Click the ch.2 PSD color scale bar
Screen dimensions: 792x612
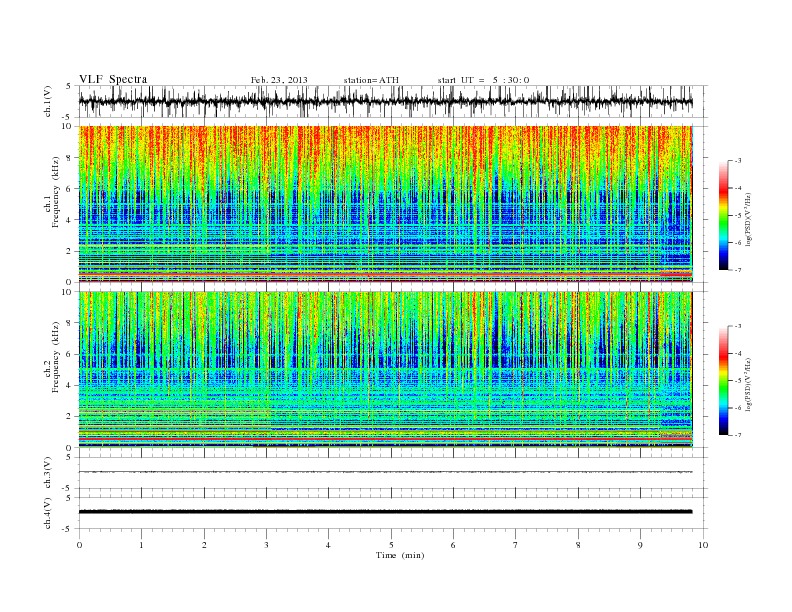[x=723, y=380]
